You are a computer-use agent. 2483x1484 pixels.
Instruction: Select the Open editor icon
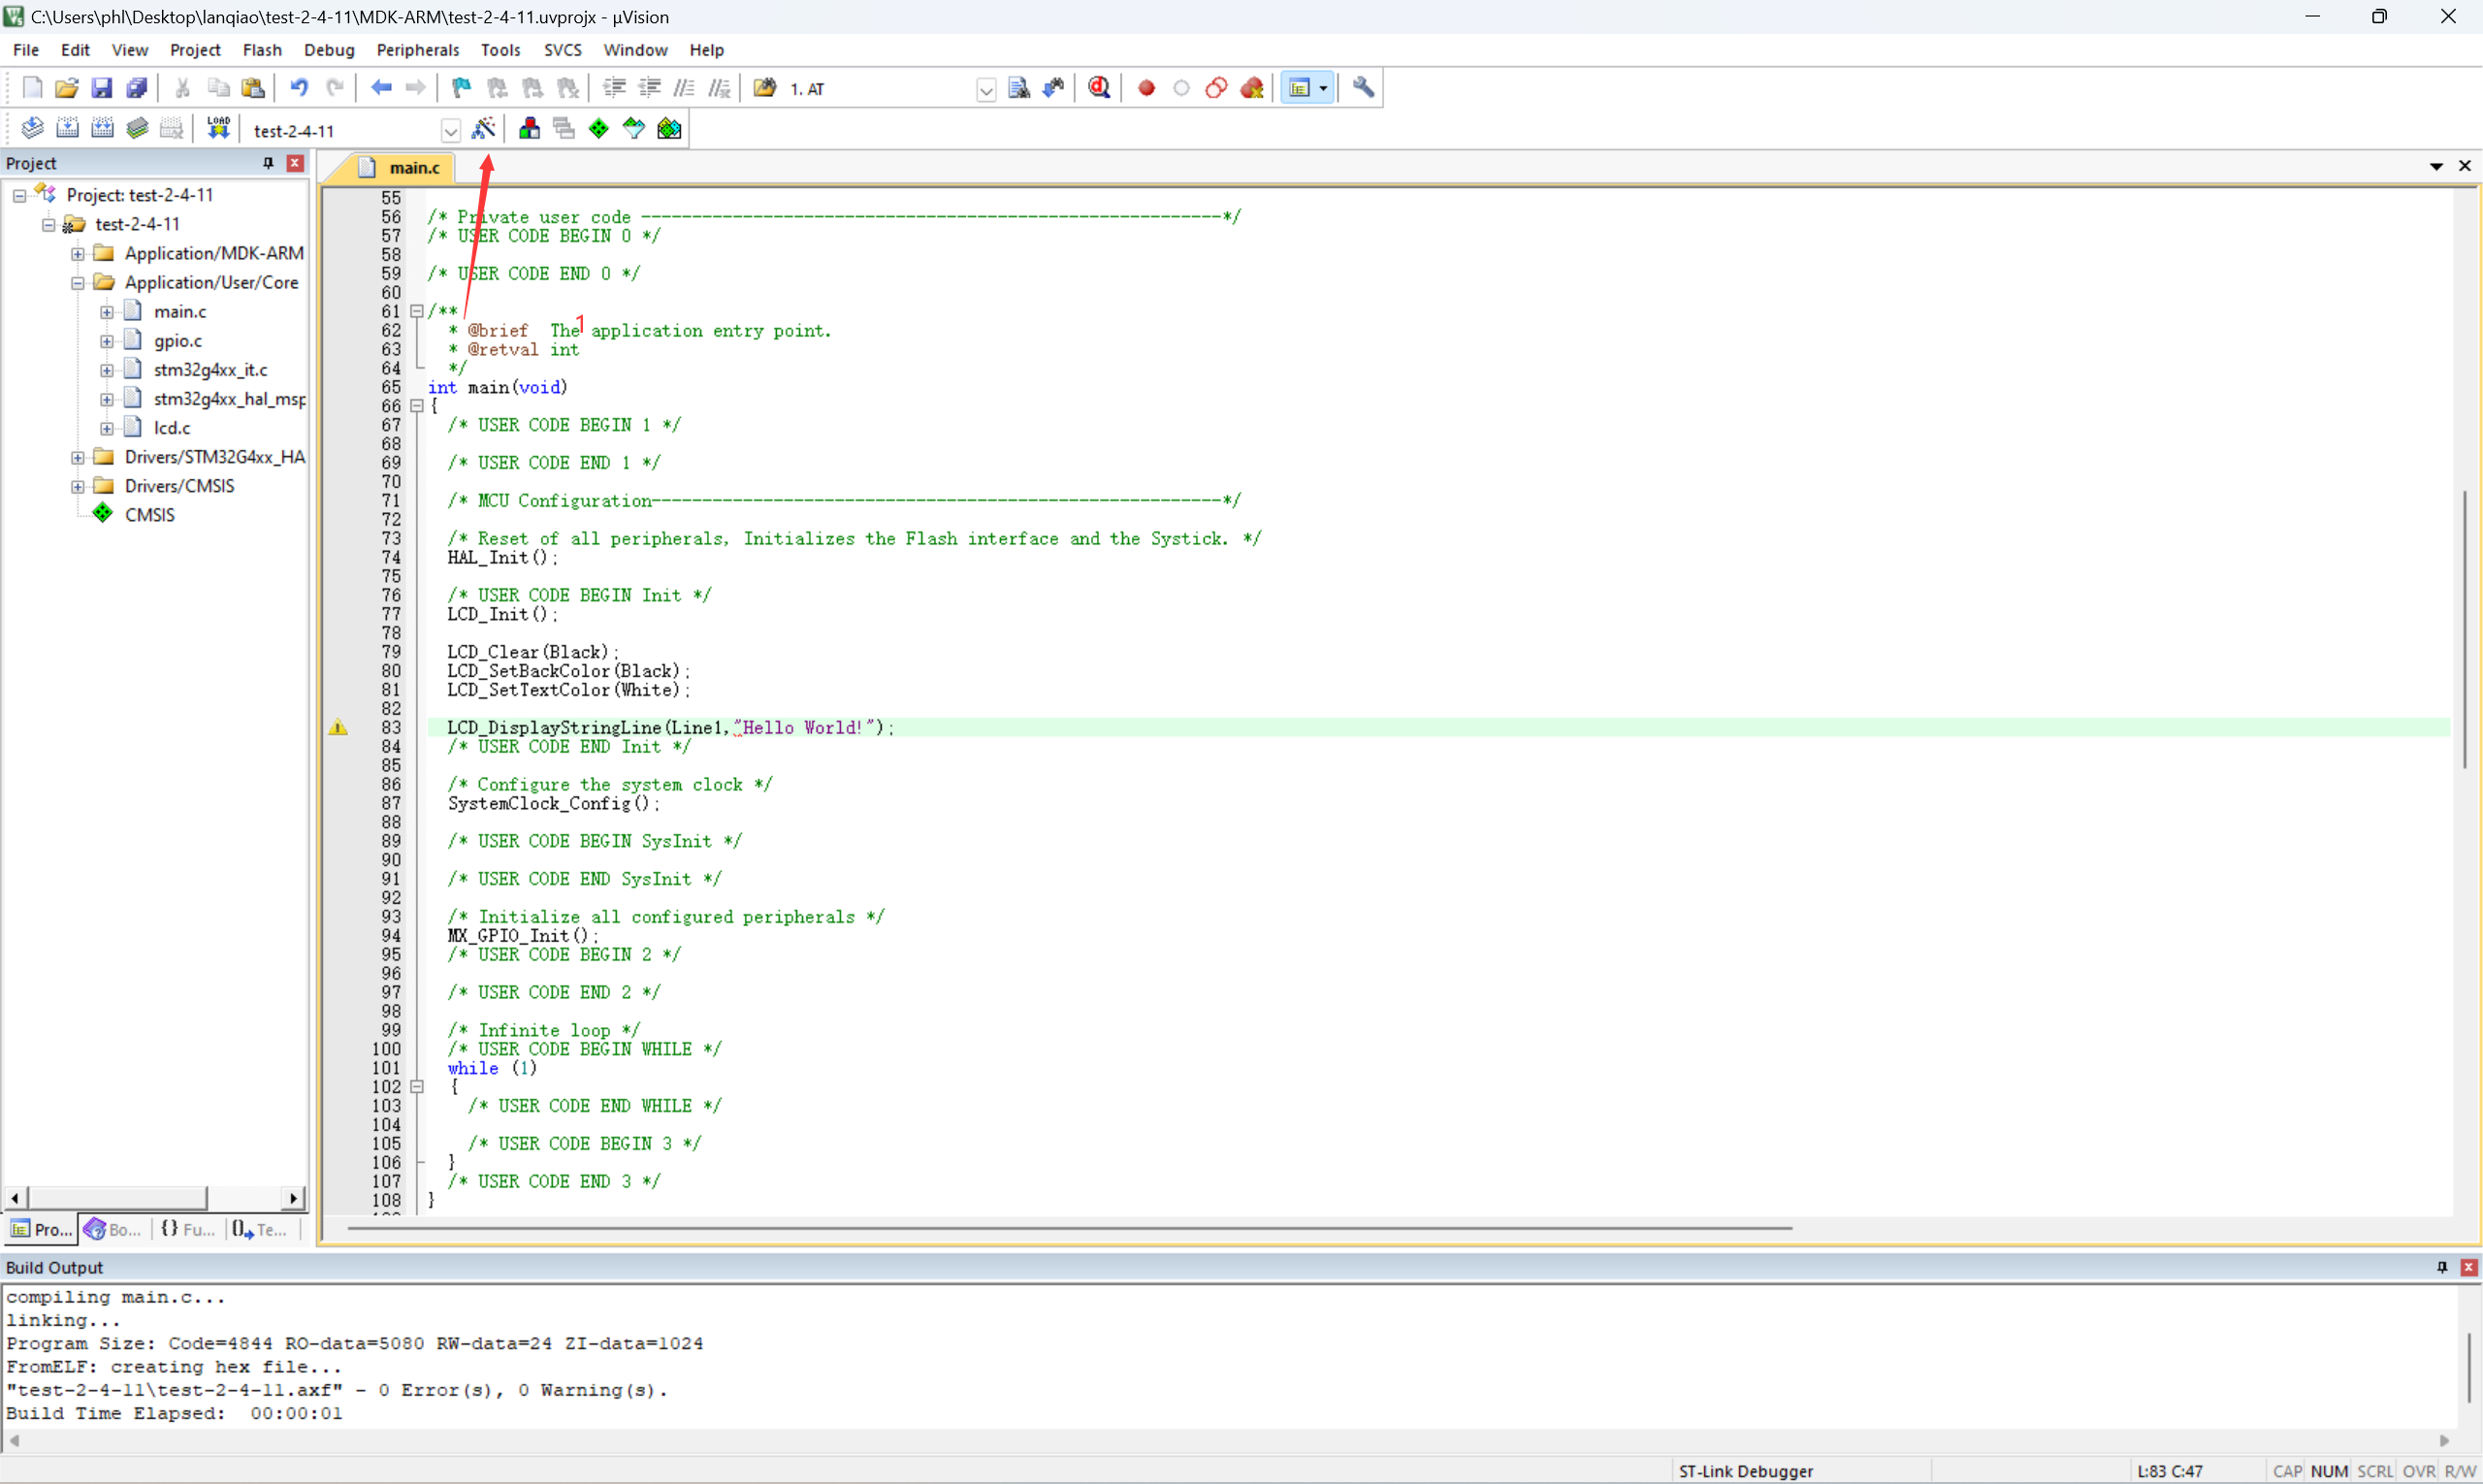pos(65,86)
